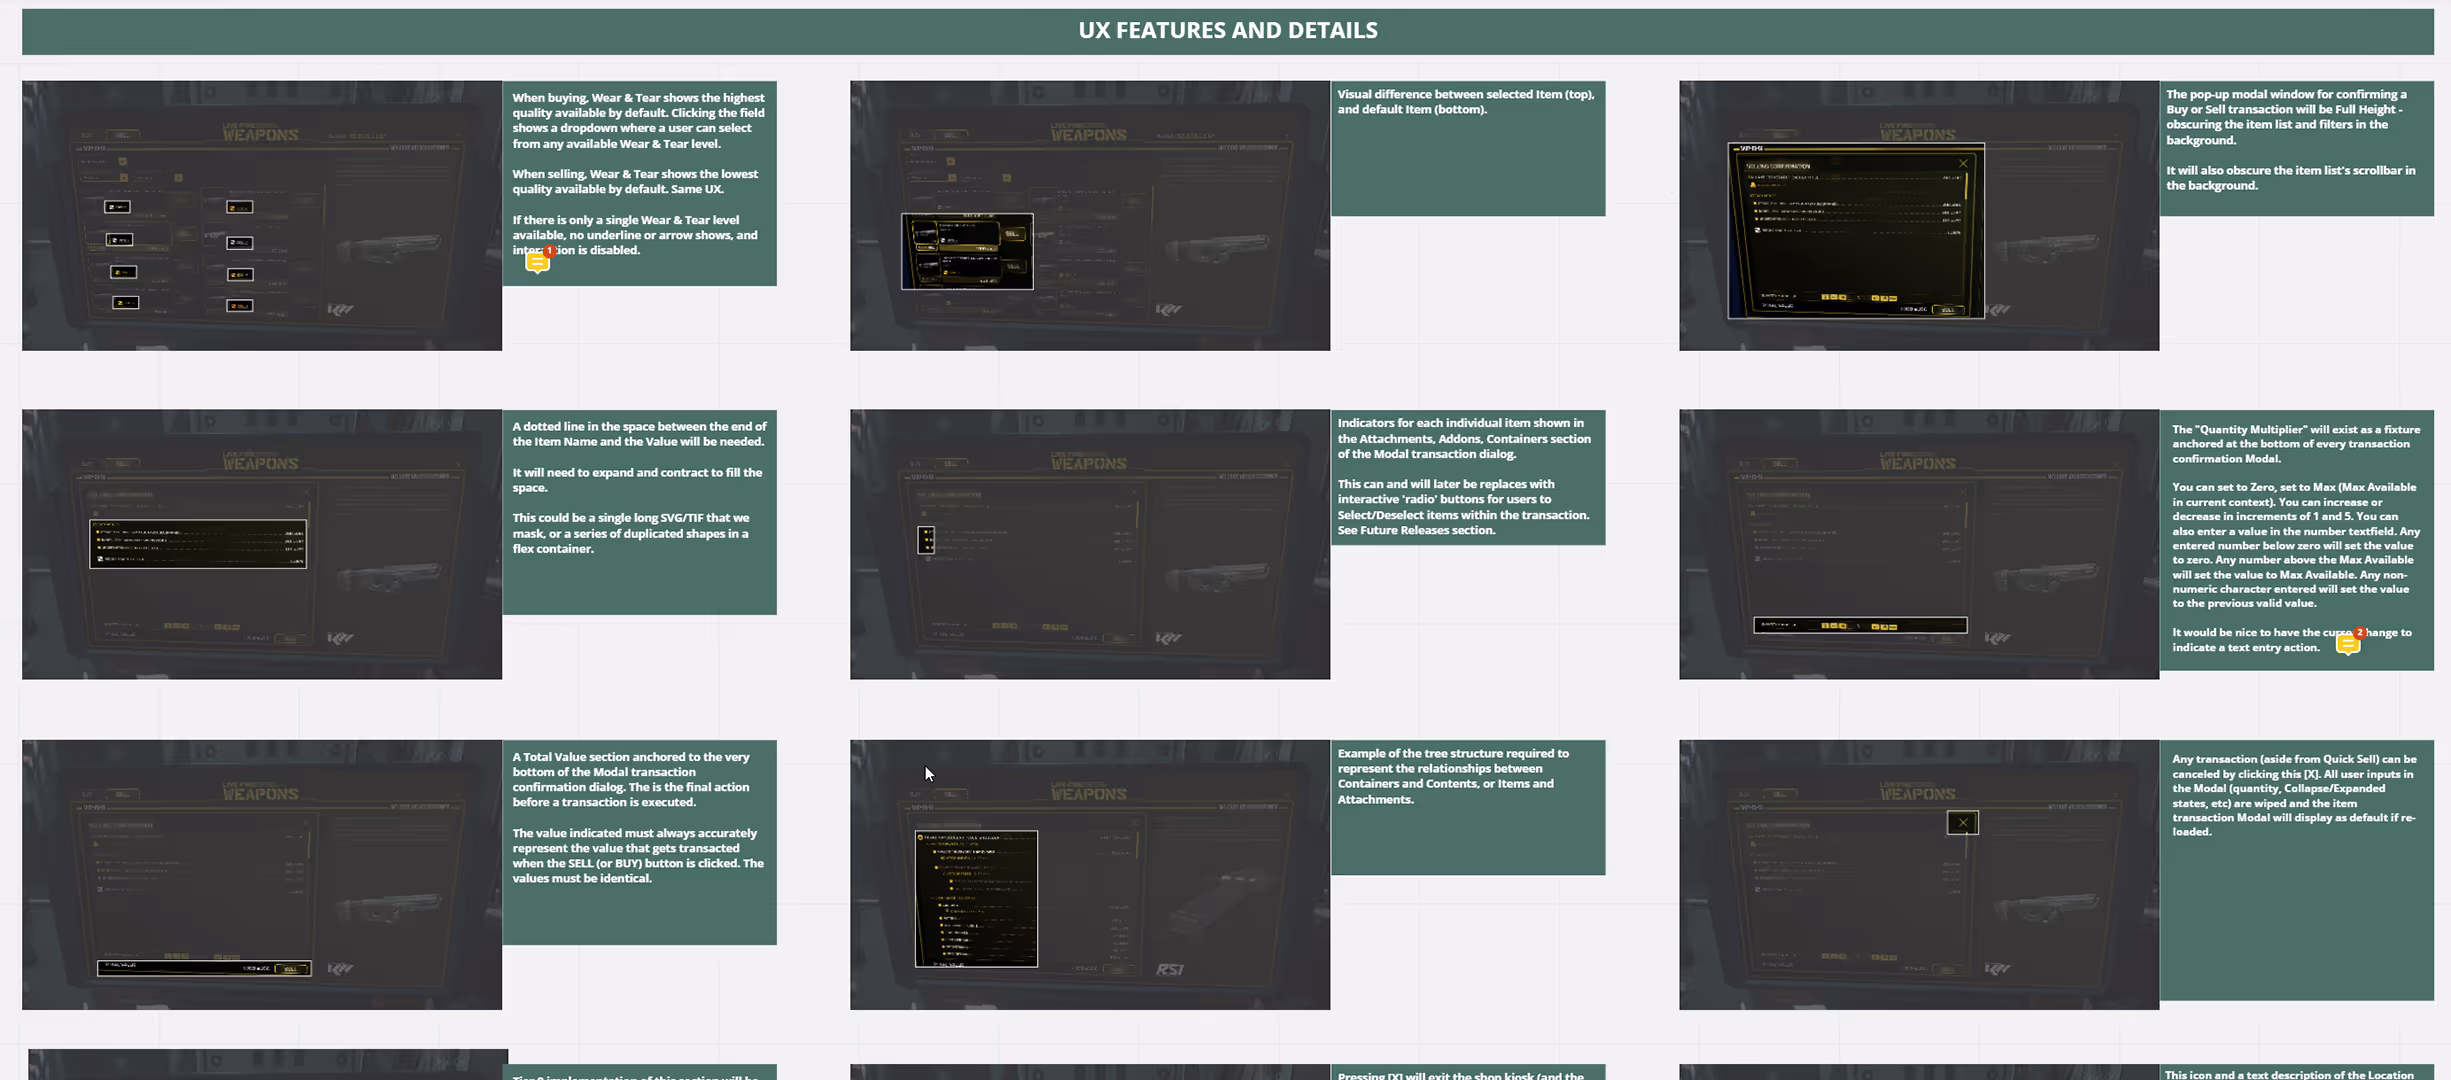The image size is (2451, 1080).
Task: Select the 'A dotted line in the space' note
Action: 639,511
